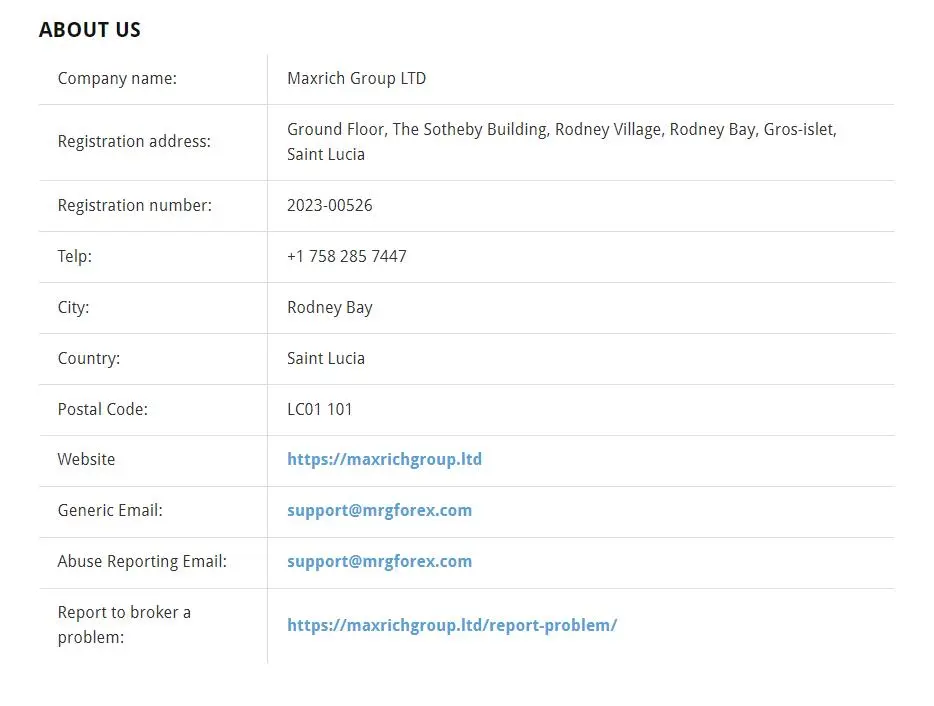Image resolution: width=934 pixels, height=706 pixels.
Task: Click the Abuse Reporting Email address link
Action: click(379, 561)
